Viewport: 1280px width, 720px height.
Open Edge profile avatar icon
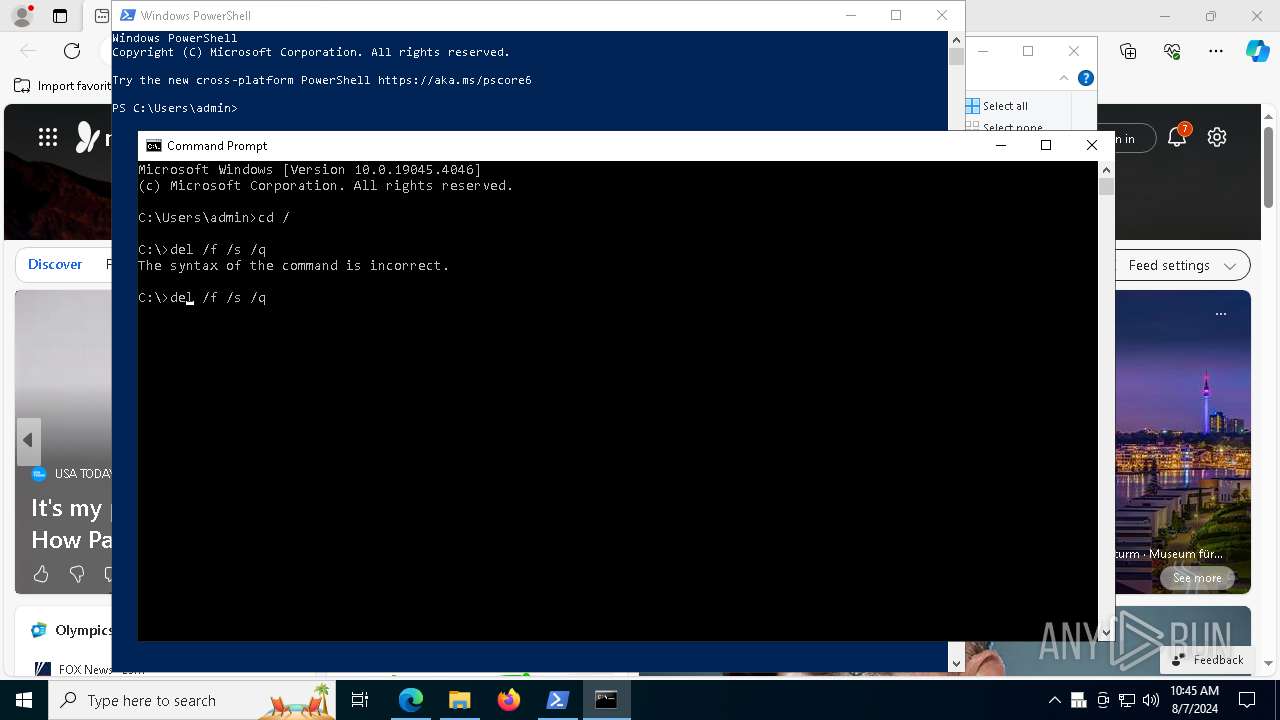(21, 16)
